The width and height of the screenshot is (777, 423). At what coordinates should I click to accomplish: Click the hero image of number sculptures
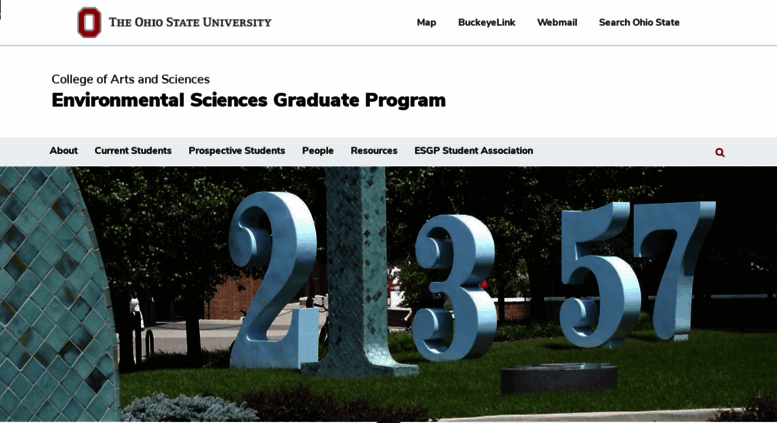pos(388,294)
